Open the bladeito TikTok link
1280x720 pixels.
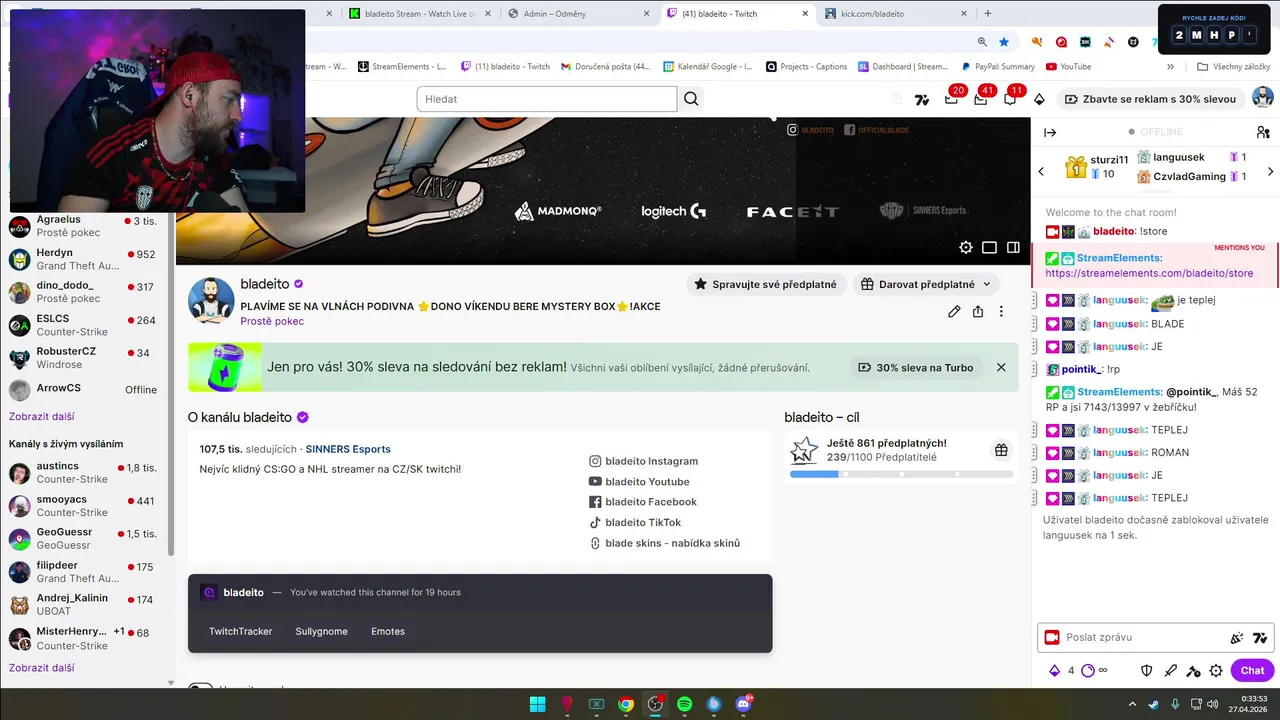click(x=635, y=522)
